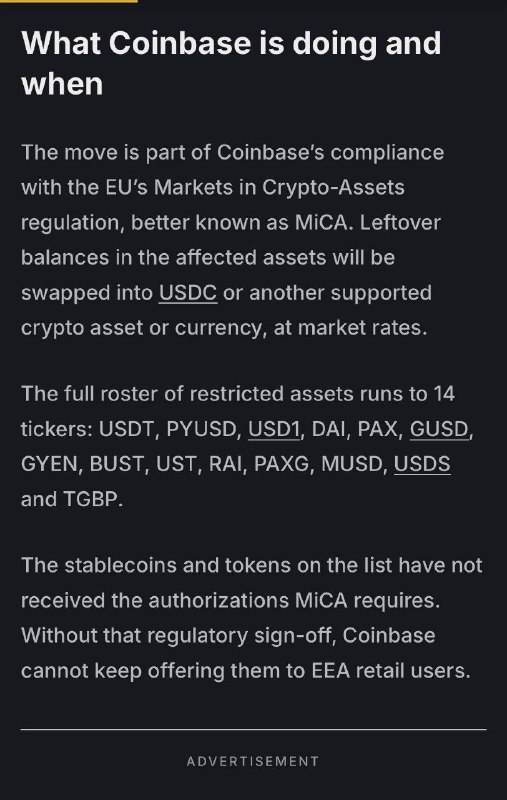Viewport: 507px width, 800px height.
Task: Click the DAI ticker text
Action: tap(327, 429)
